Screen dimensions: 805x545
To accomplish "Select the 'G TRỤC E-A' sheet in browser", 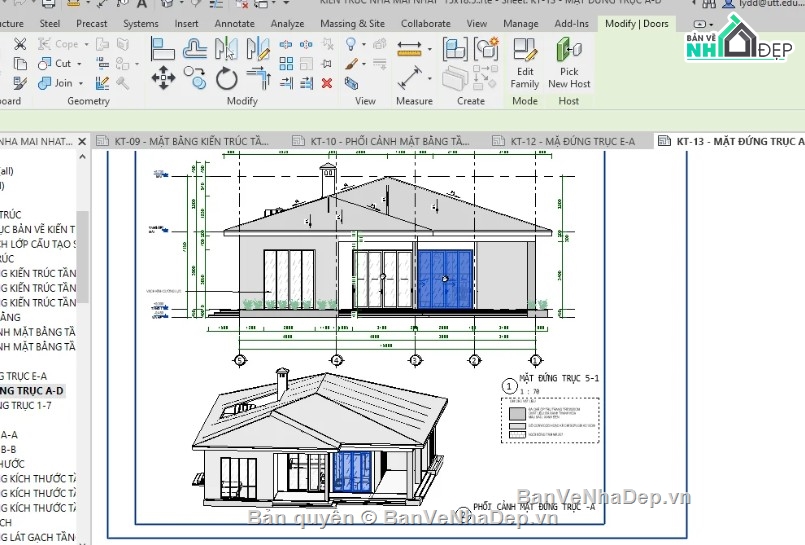I will pos(23,376).
